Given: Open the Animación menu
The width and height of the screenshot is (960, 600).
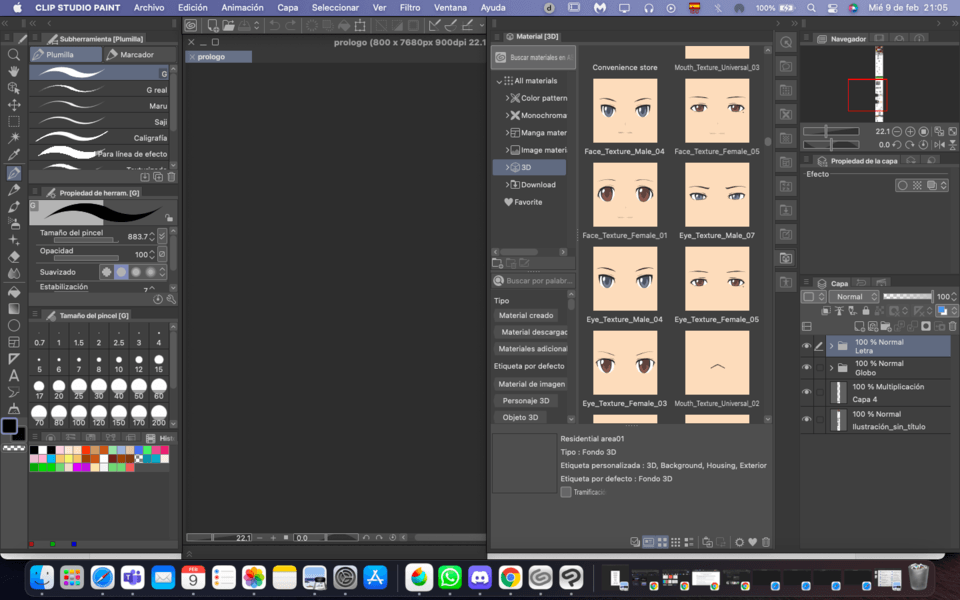Looking at the screenshot, I should [242, 7].
